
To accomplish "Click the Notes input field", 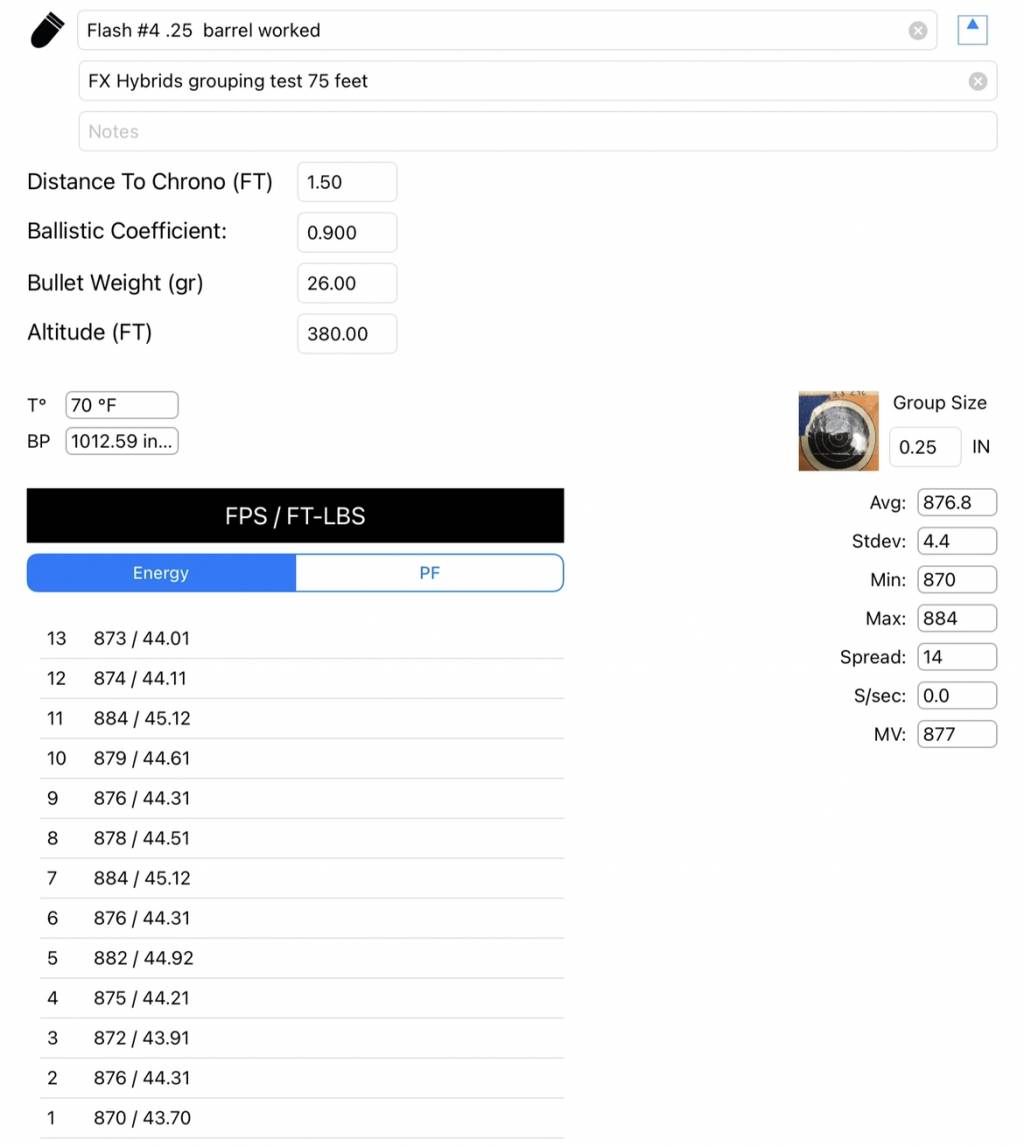I will click(x=537, y=131).
